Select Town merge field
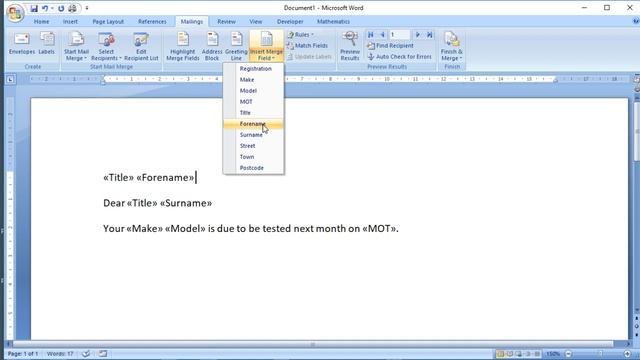The width and height of the screenshot is (640, 360). pyautogui.click(x=253, y=157)
